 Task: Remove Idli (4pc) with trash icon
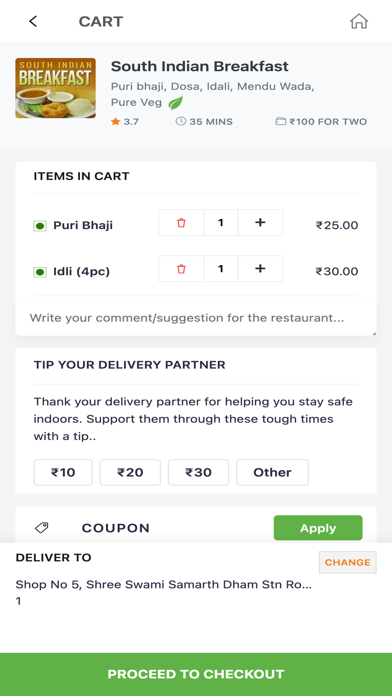click(x=181, y=269)
